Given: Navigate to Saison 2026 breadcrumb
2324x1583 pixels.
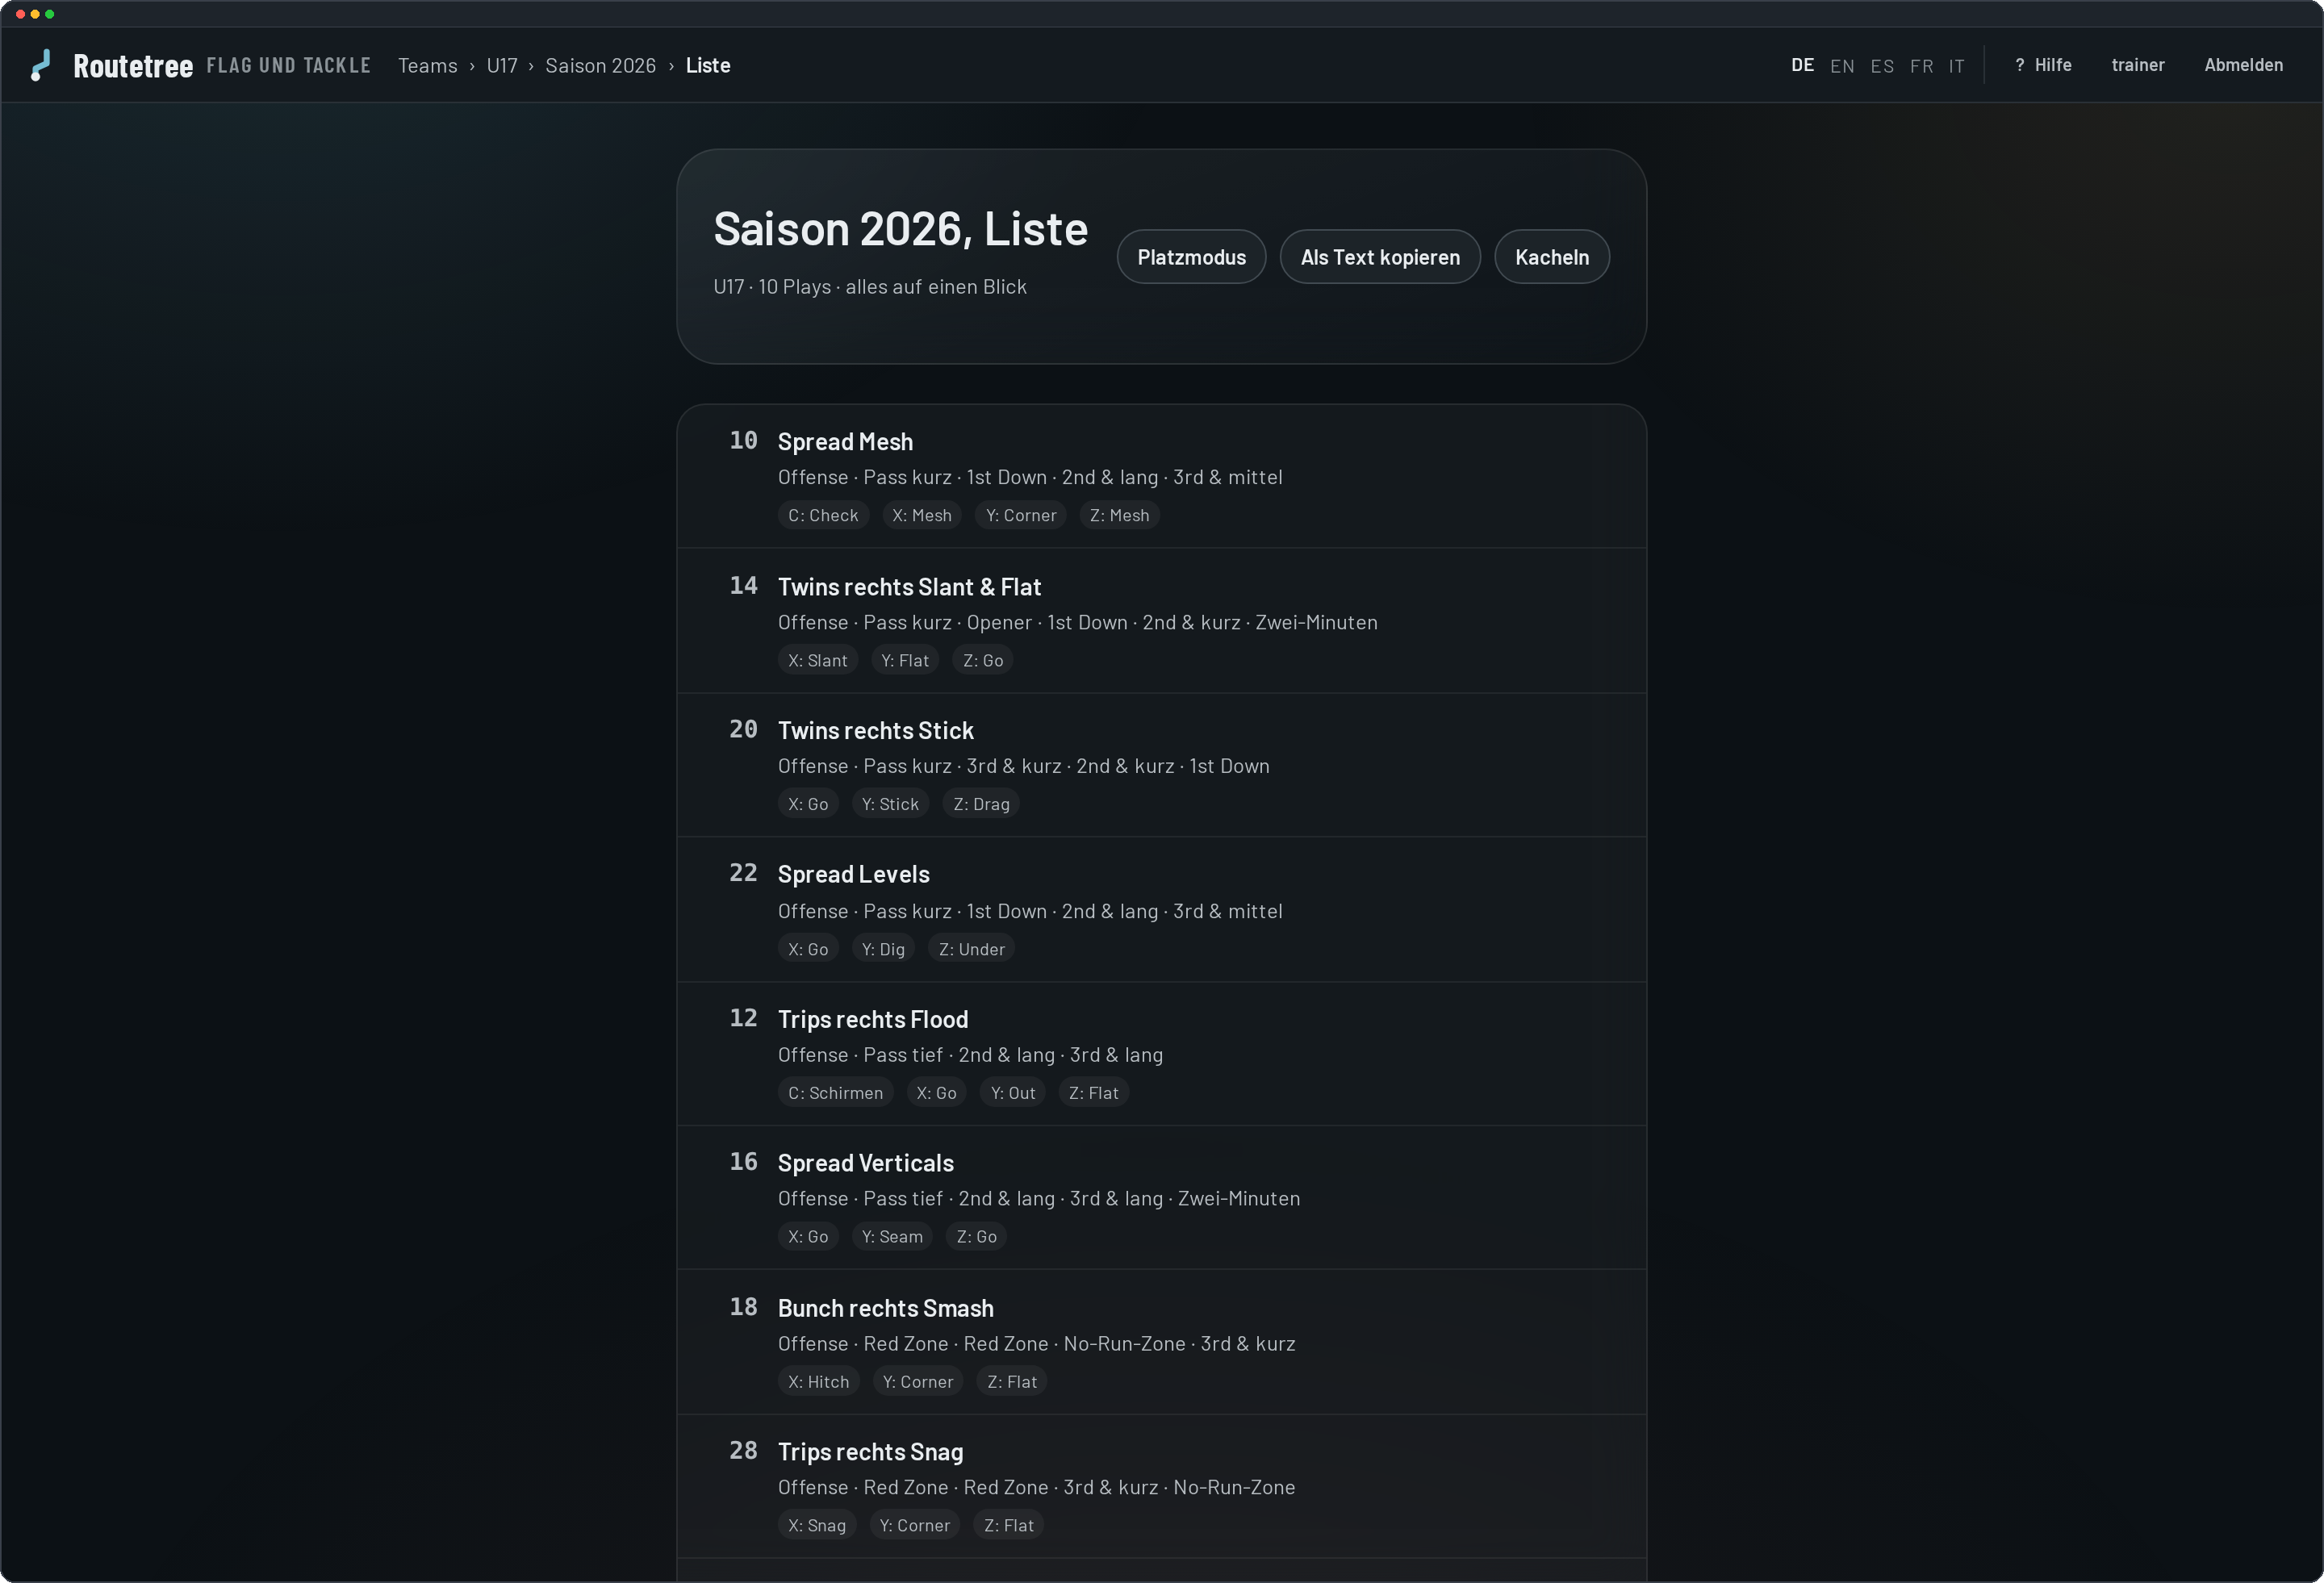Looking at the screenshot, I should click(x=600, y=65).
